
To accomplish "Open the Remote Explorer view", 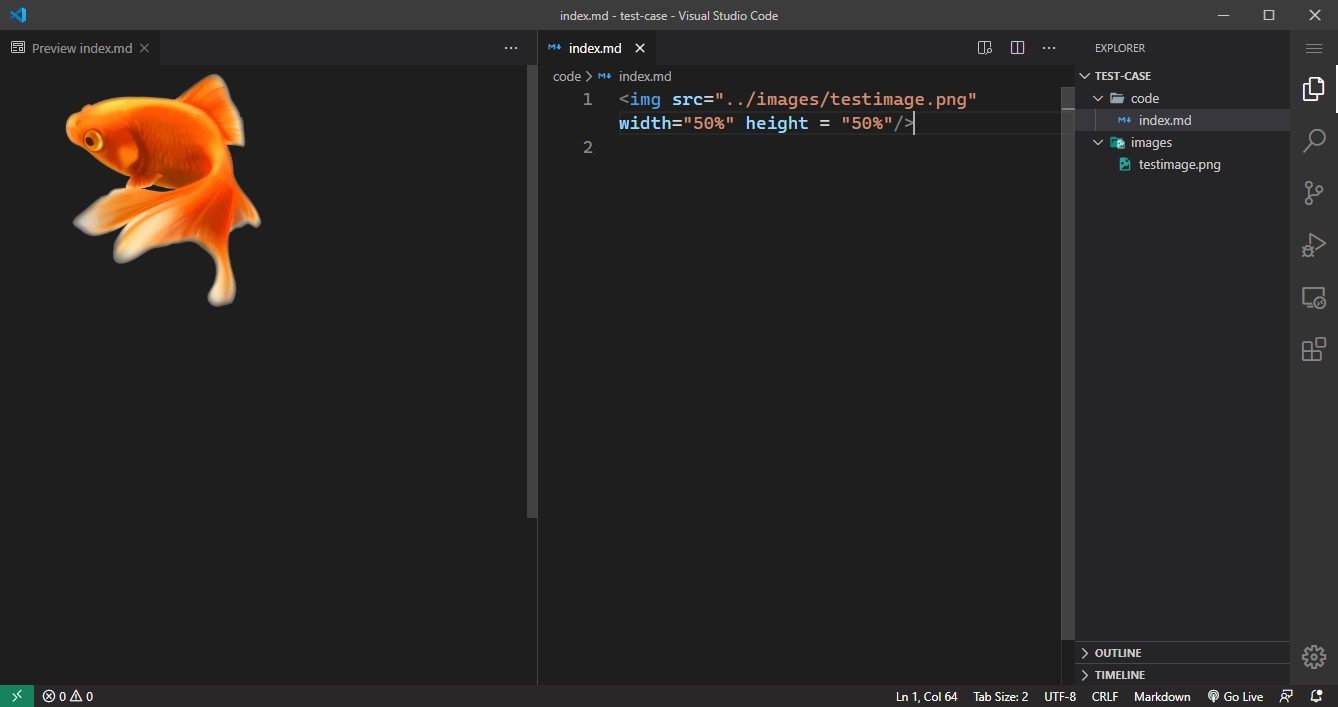I will pos(1313,297).
